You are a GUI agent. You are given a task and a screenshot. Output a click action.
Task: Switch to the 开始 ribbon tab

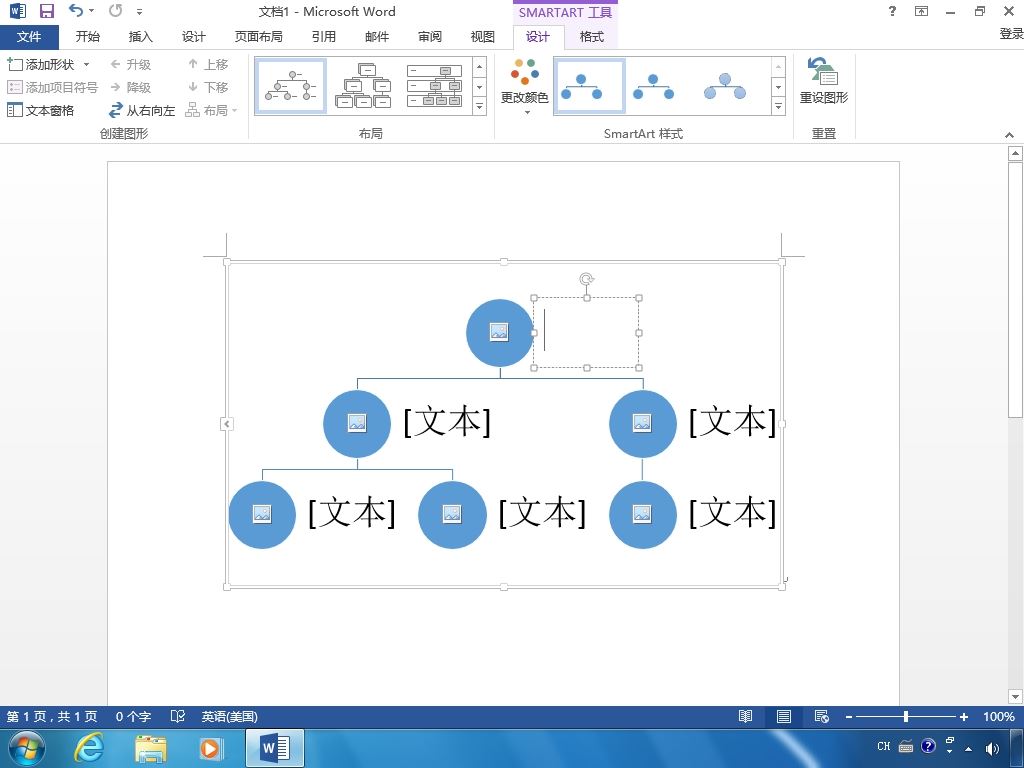tap(88, 37)
